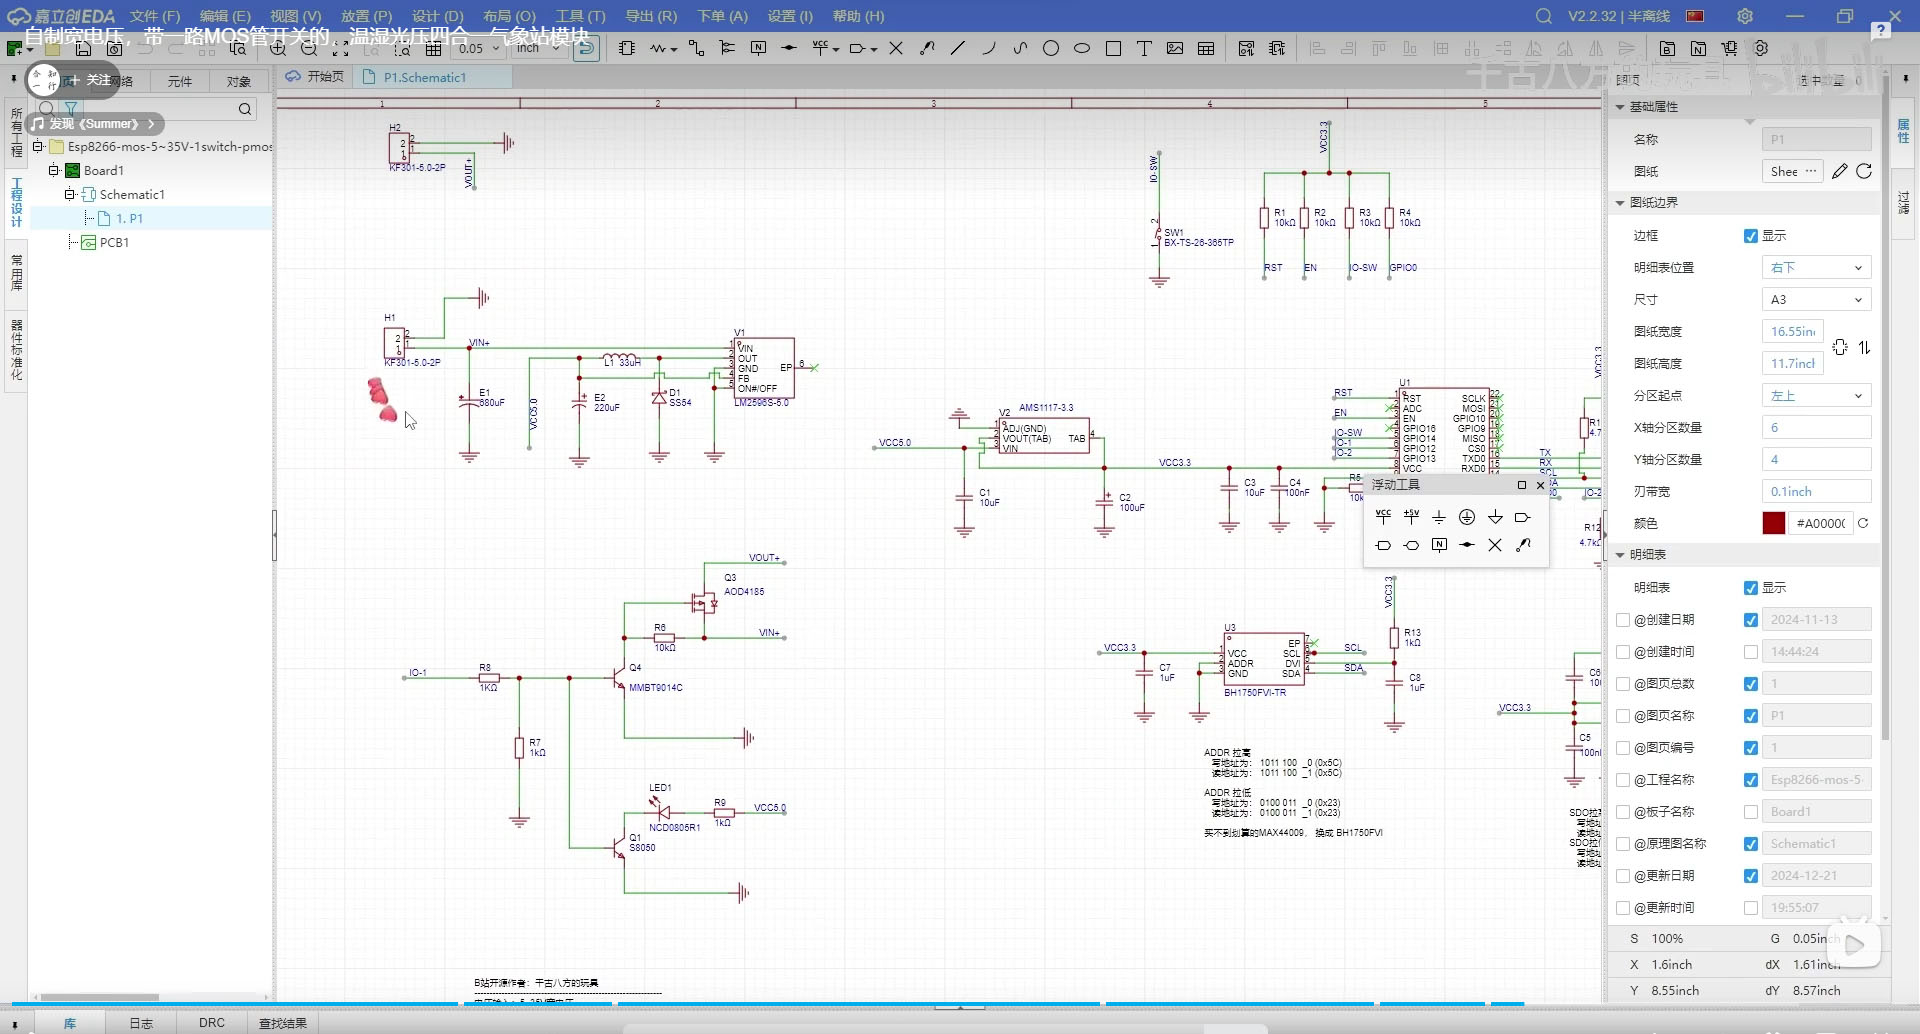Place the +5V power symbol from floating tools
This screenshot has height=1034, width=1920.
1411,516
